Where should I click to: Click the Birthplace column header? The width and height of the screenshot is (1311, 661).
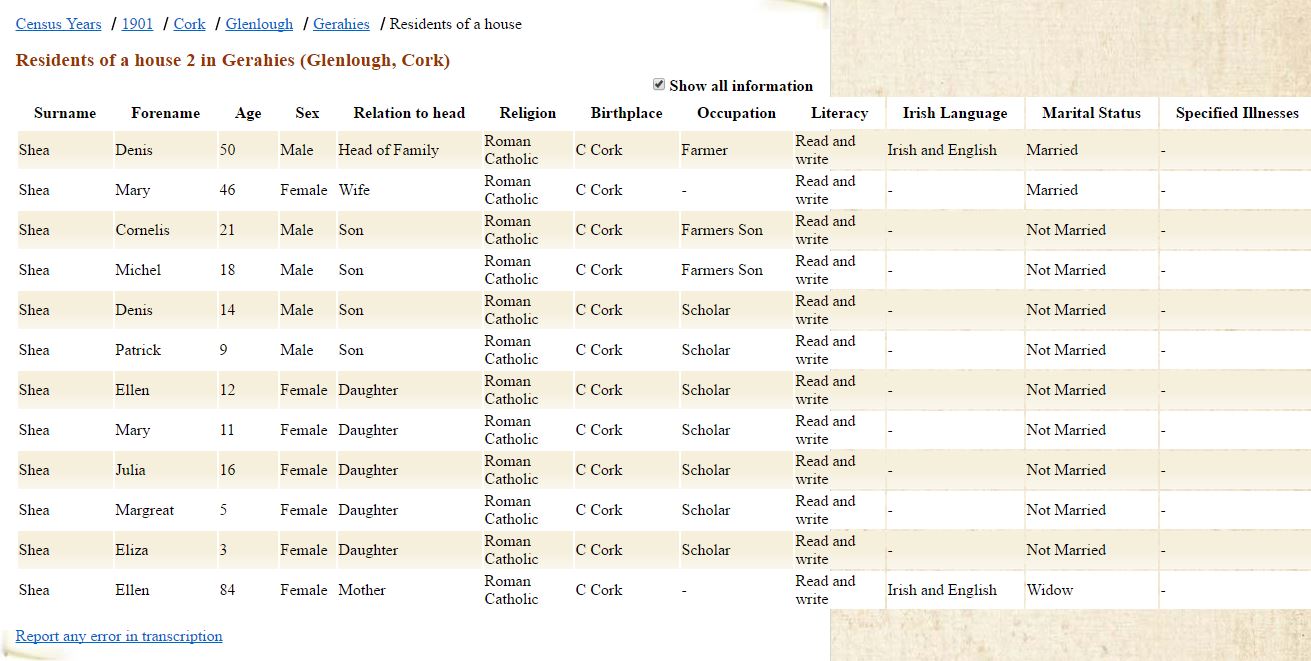tap(626, 113)
